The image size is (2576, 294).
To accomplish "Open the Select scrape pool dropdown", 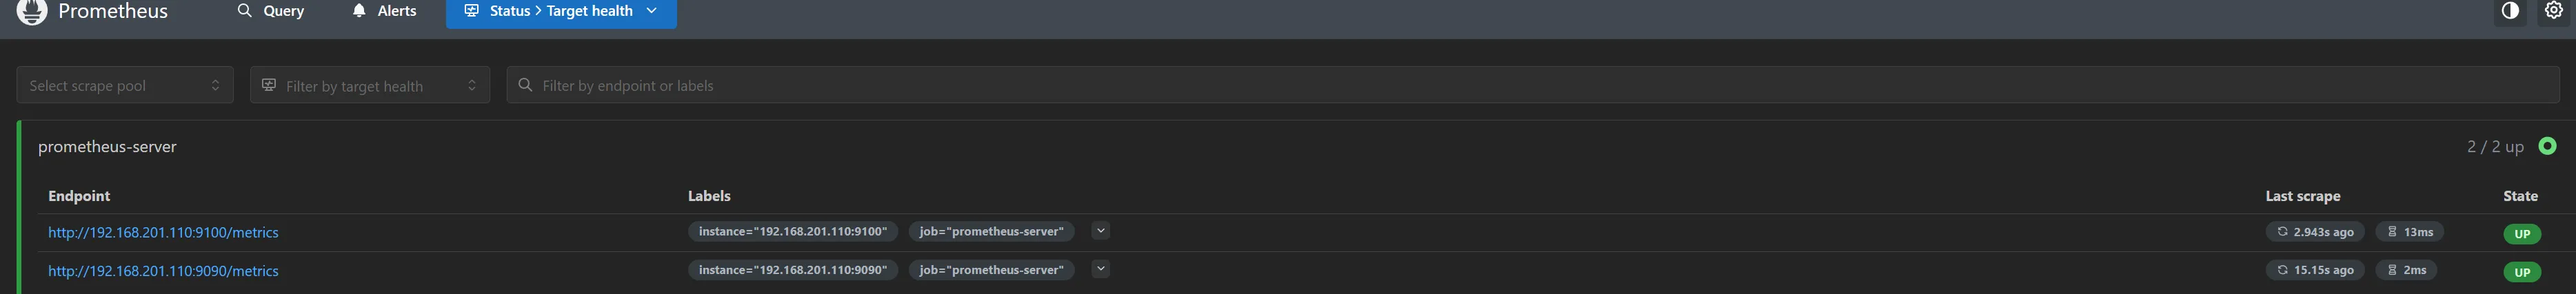I will [x=125, y=85].
